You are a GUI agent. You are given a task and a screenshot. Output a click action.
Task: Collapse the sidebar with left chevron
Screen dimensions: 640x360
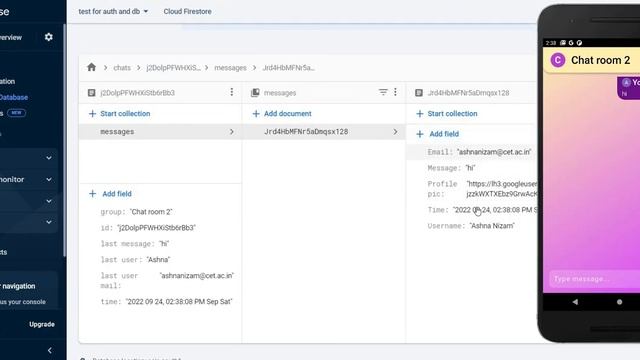coord(49,350)
